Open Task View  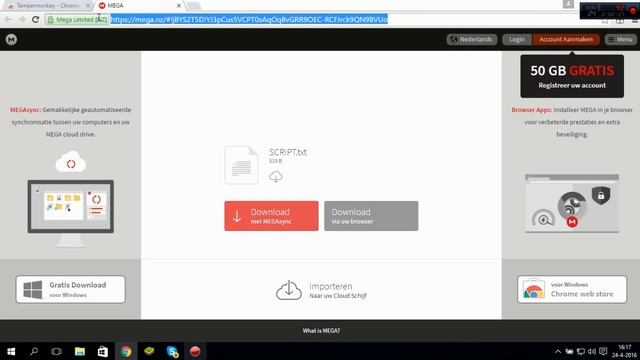[x=56, y=351]
